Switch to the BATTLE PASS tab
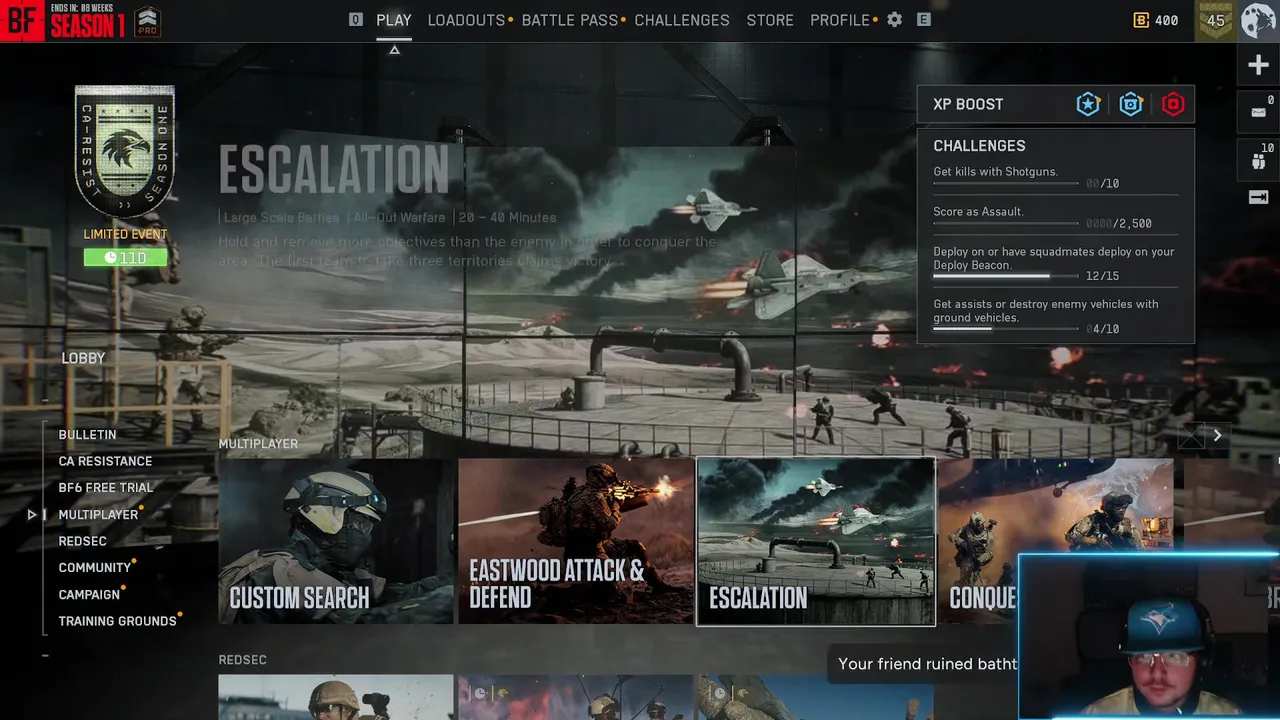 570,20
